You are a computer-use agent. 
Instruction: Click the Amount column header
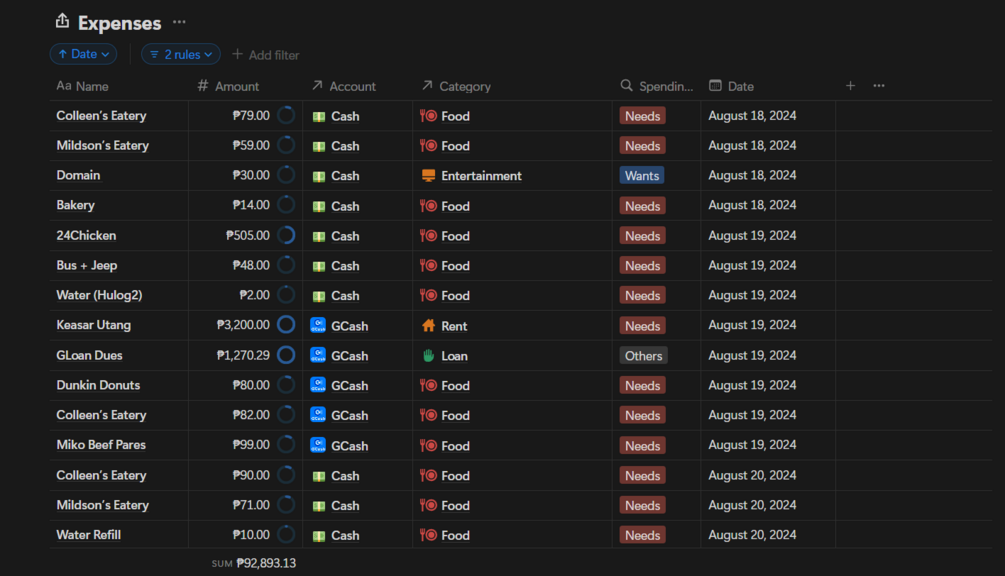pyautogui.click(x=236, y=86)
